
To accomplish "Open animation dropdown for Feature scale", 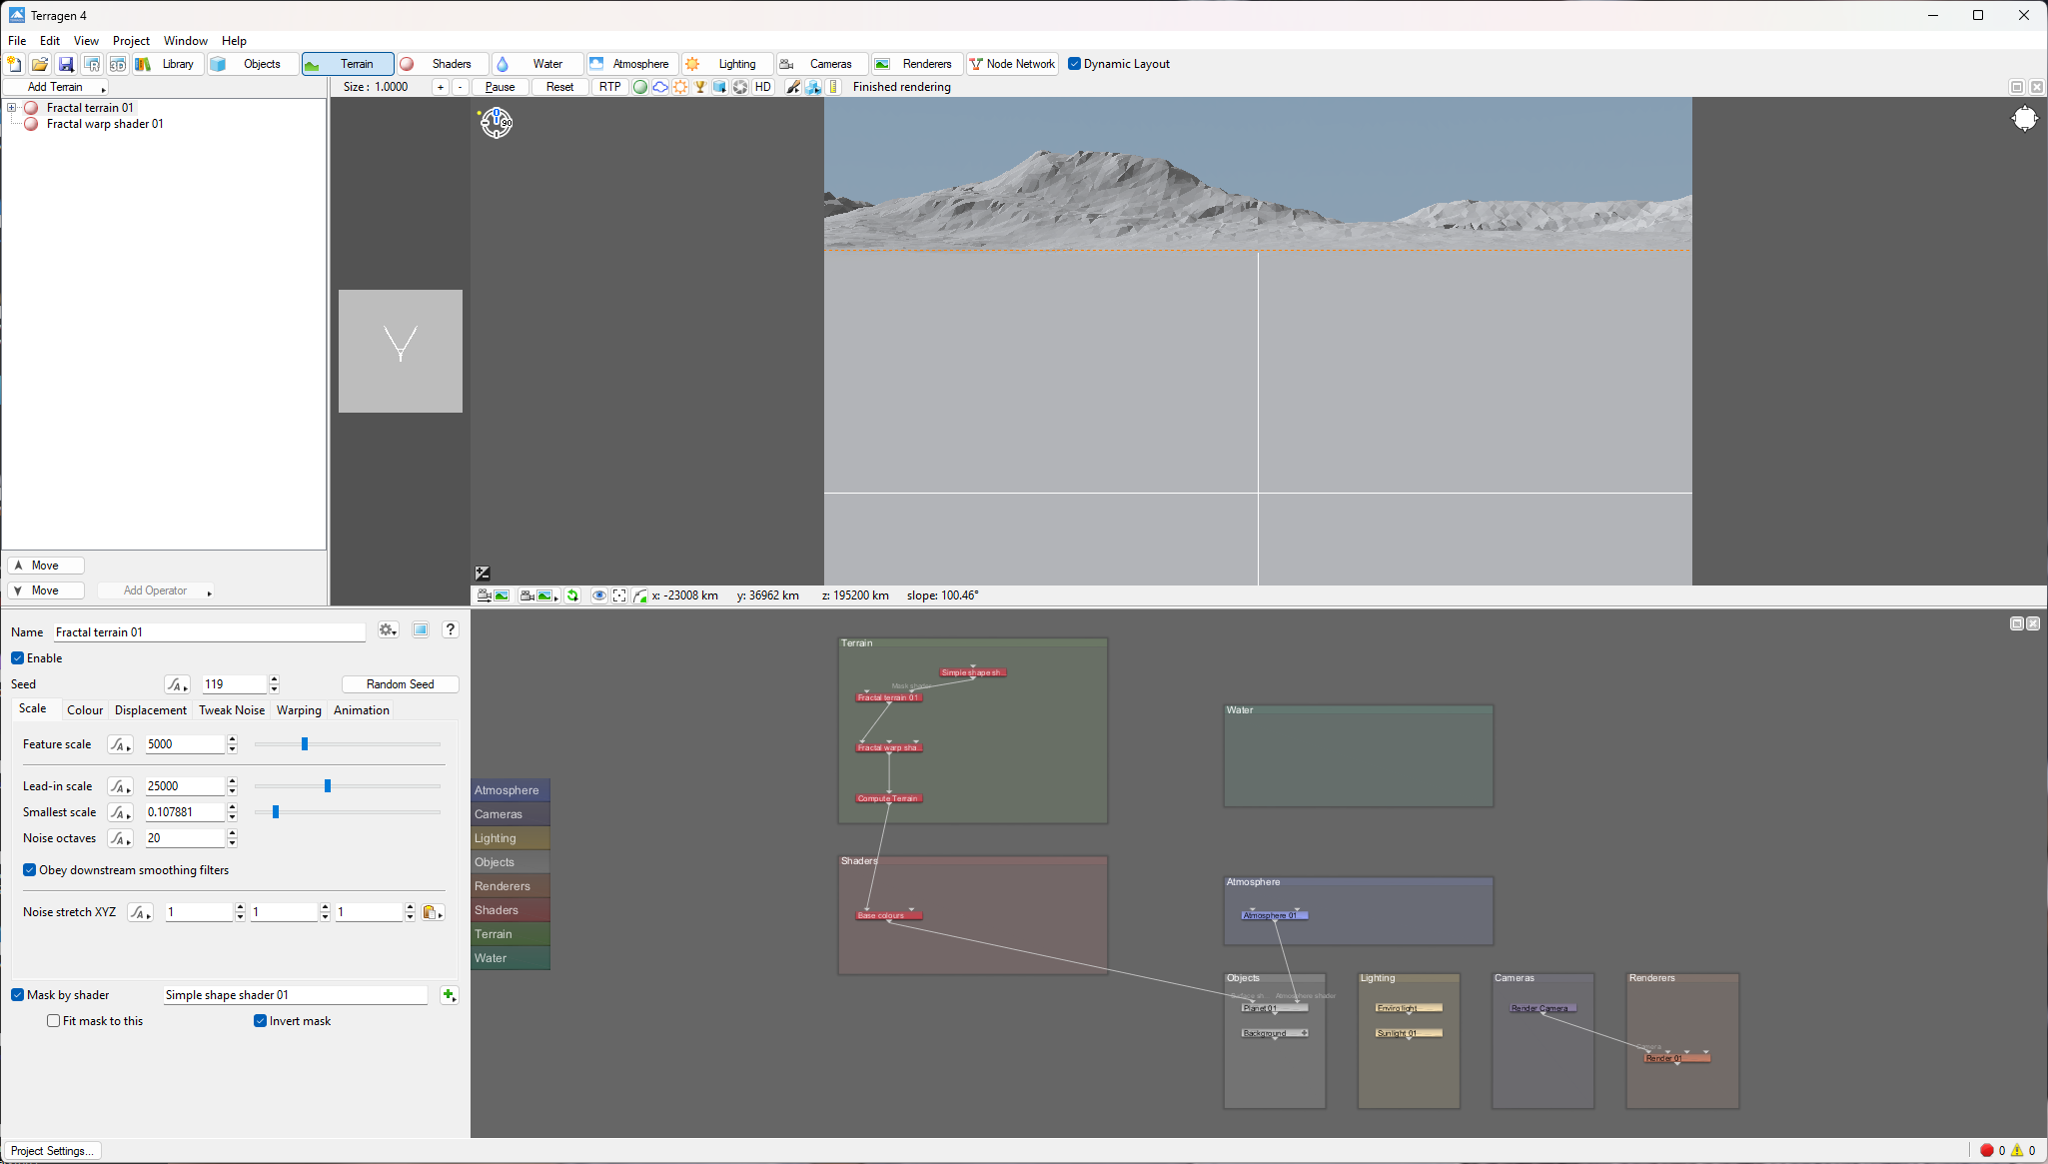I will tap(120, 744).
